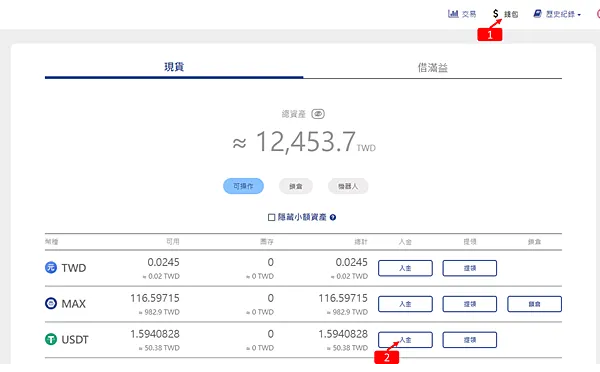This screenshot has height=372, width=600.
Task: Select the 可操作 filter pill
Action: pos(243,186)
